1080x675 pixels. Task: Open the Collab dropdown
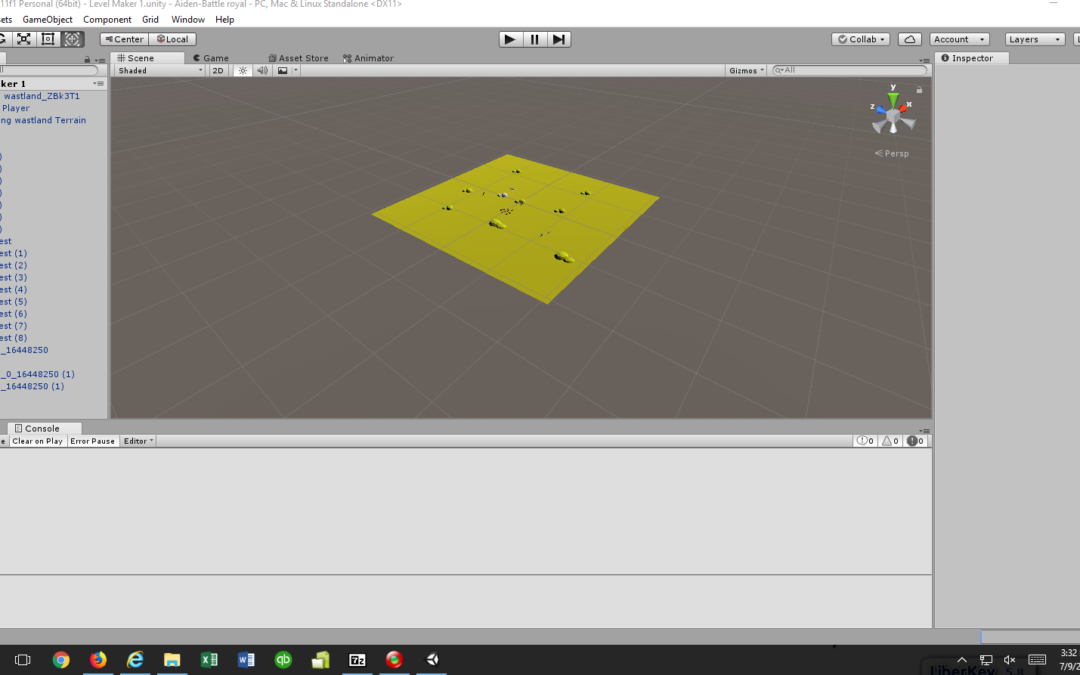(861, 39)
